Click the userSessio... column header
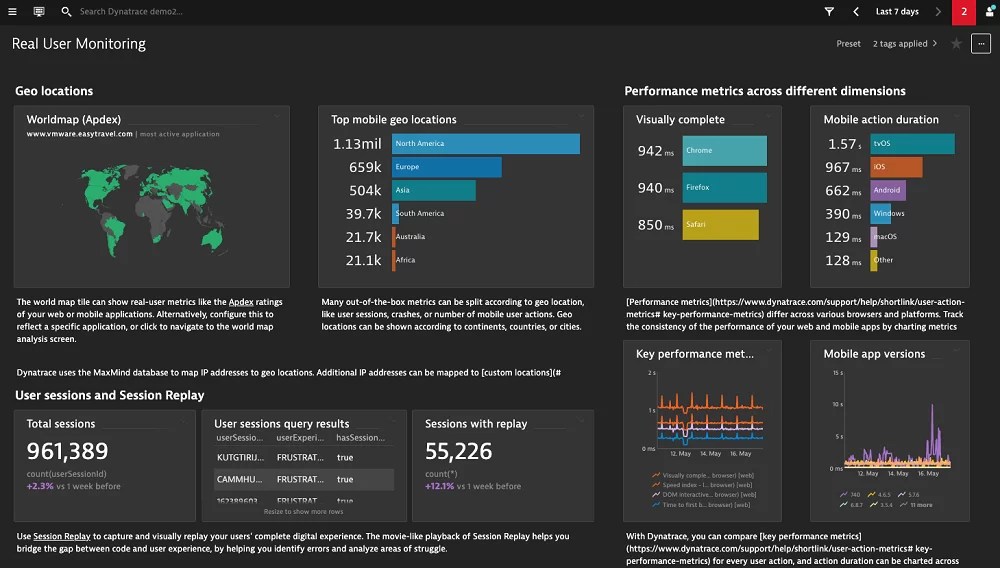The width and height of the screenshot is (1000, 568). (239, 437)
